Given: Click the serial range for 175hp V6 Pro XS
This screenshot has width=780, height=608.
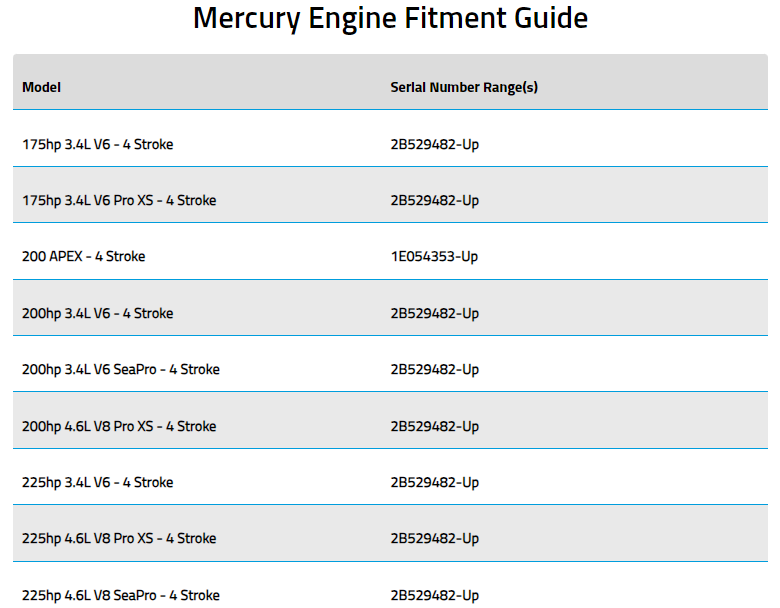Looking at the screenshot, I should 434,200.
